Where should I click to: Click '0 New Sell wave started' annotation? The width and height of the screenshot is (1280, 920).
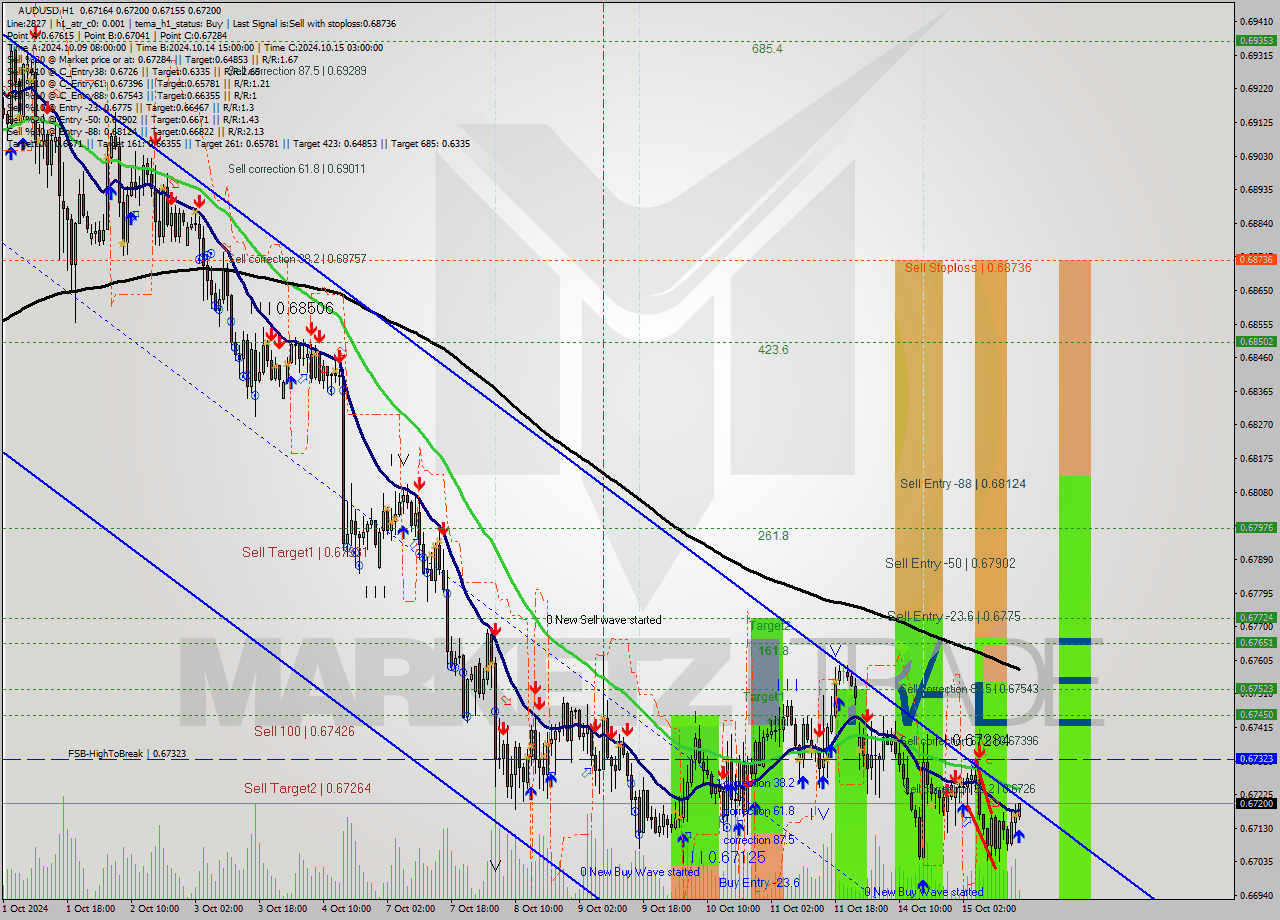pos(604,620)
